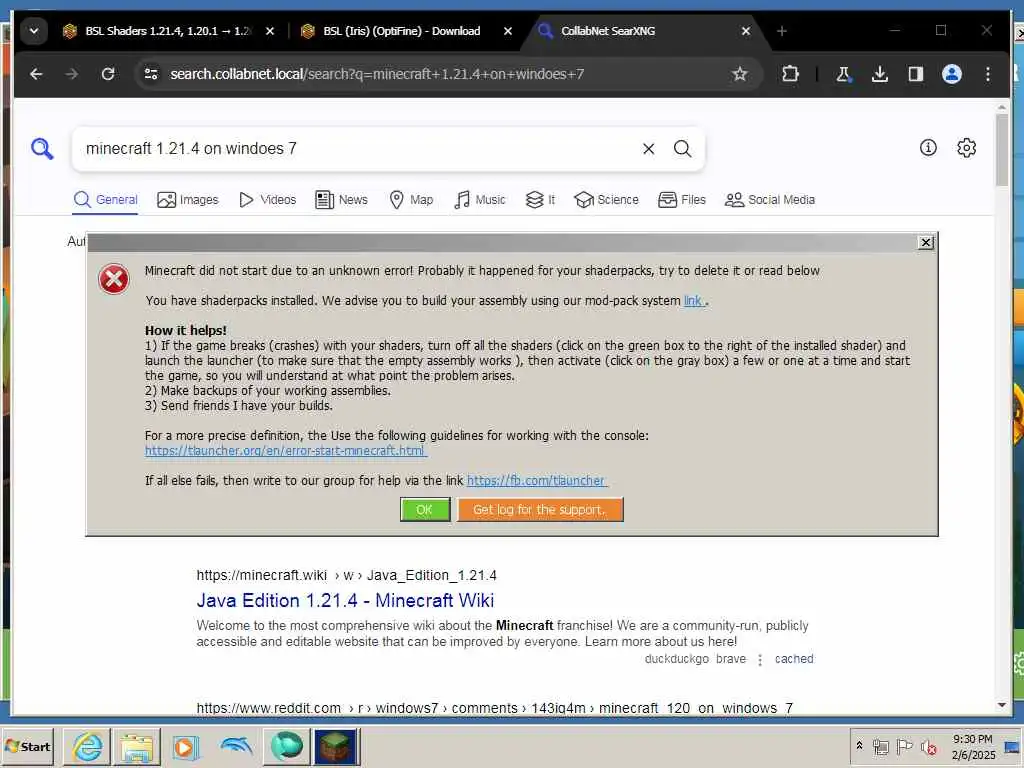Screen dimensions: 1024x768
Task: Follow the mod-pack system link
Action: click(694, 300)
